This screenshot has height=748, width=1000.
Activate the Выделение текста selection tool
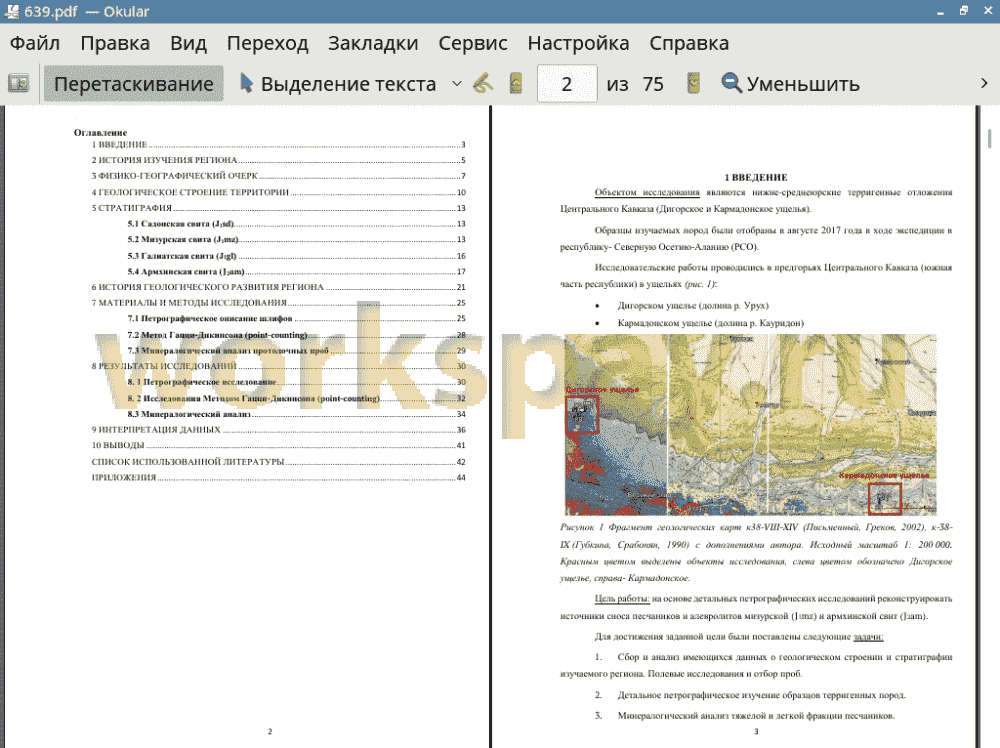(338, 84)
